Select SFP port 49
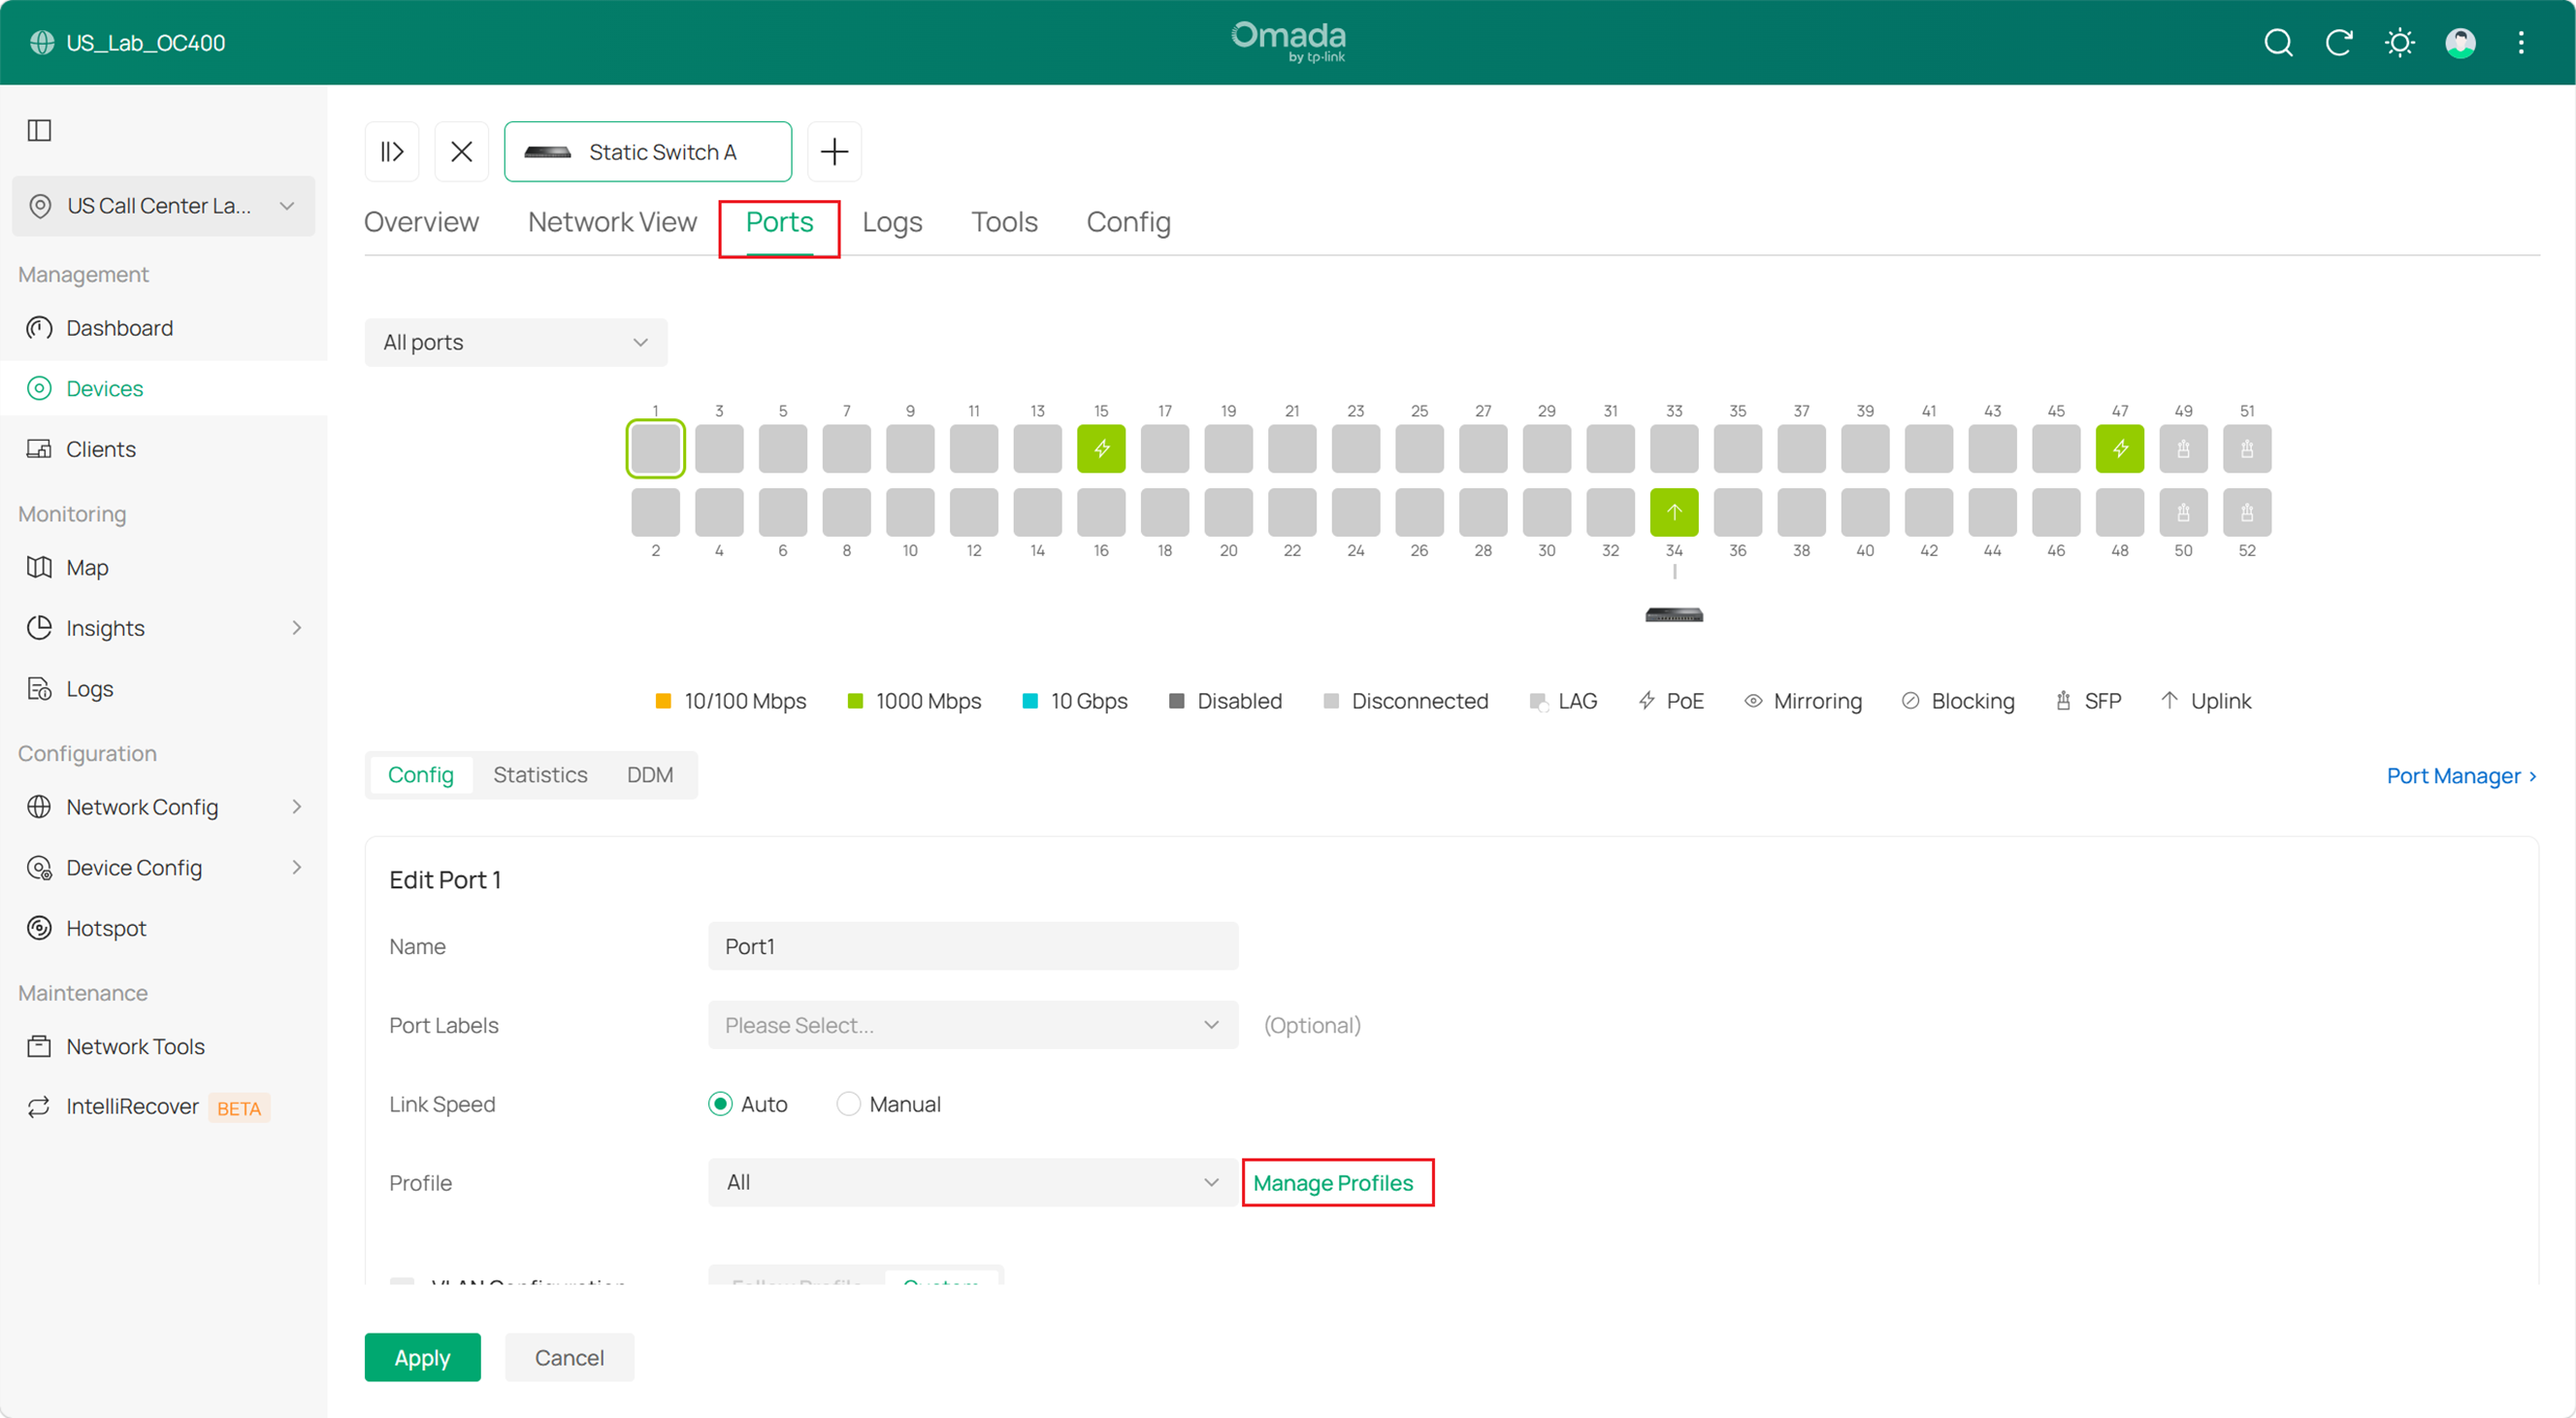The width and height of the screenshot is (2576, 1418). [2183, 449]
